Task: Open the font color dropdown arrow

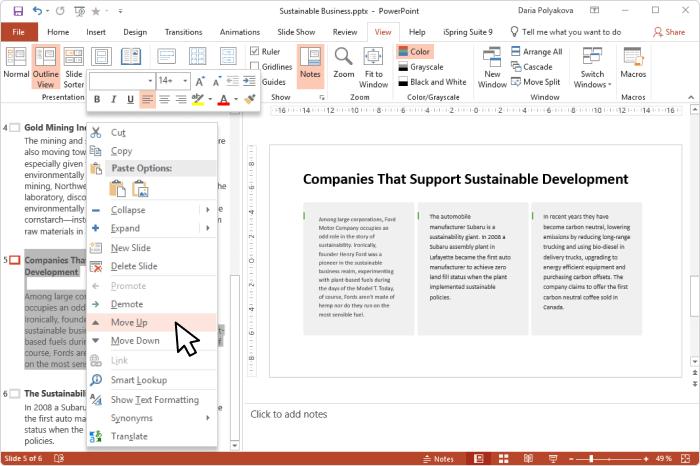Action: [x=236, y=100]
